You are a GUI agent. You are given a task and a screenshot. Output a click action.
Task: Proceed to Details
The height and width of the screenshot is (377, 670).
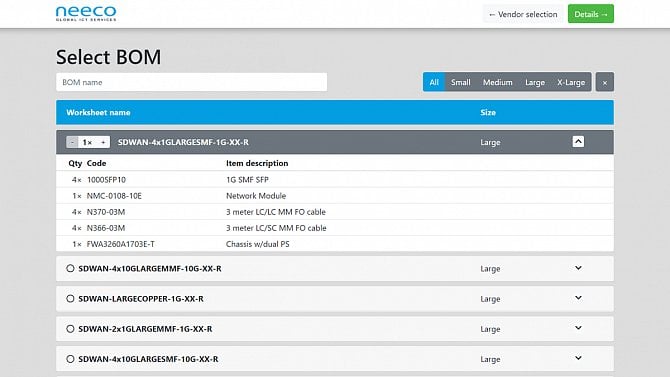coord(591,14)
